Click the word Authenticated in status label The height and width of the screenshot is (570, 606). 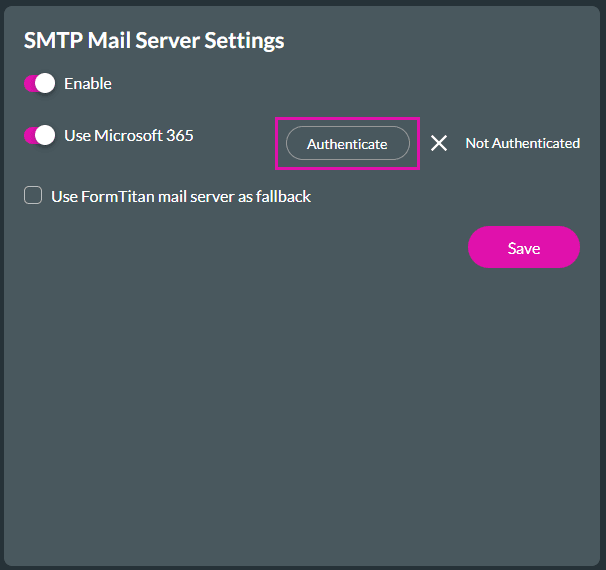coord(536,143)
